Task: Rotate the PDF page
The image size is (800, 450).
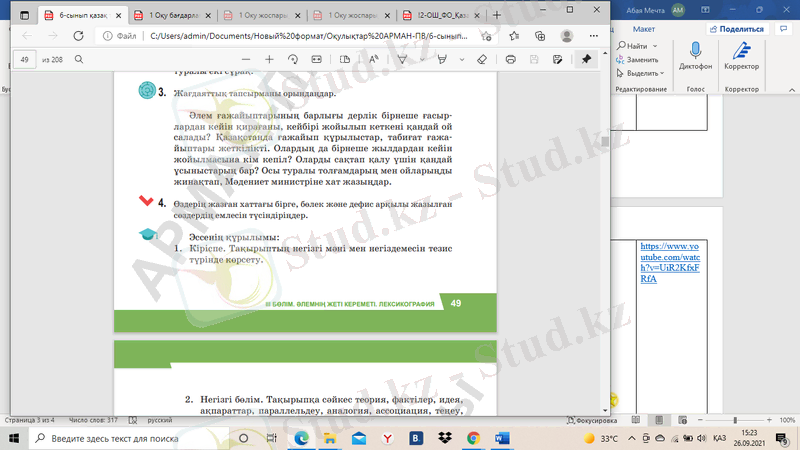Action: [x=293, y=59]
